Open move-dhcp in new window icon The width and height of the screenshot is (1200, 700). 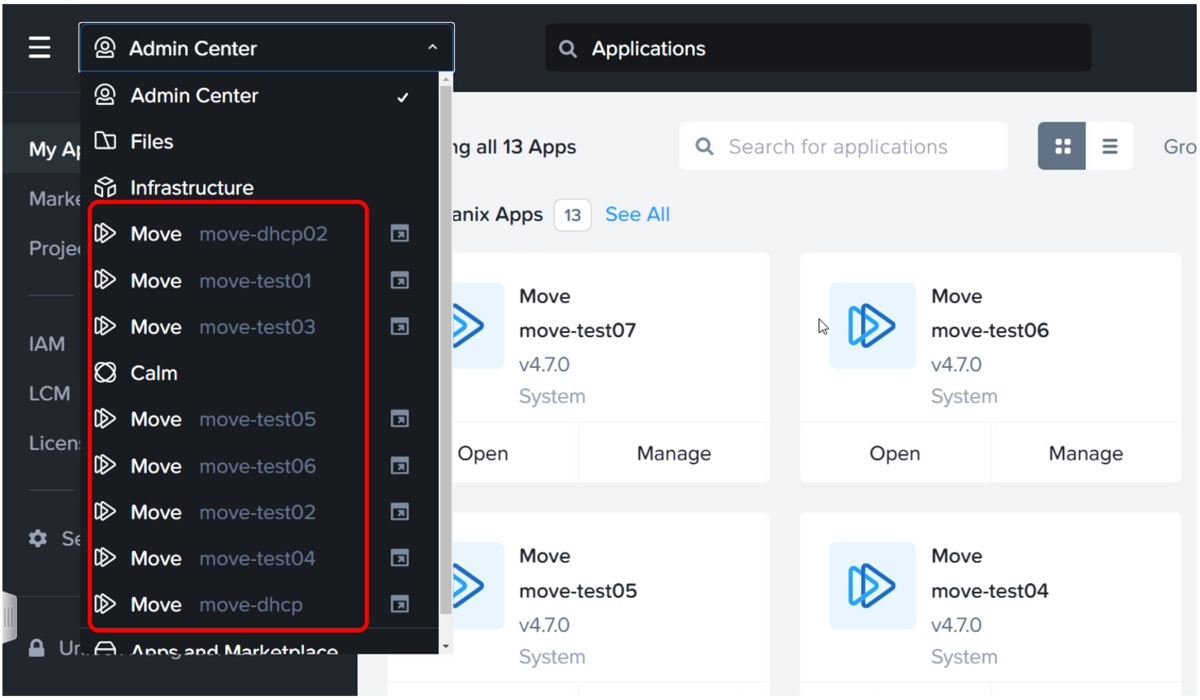(x=399, y=604)
